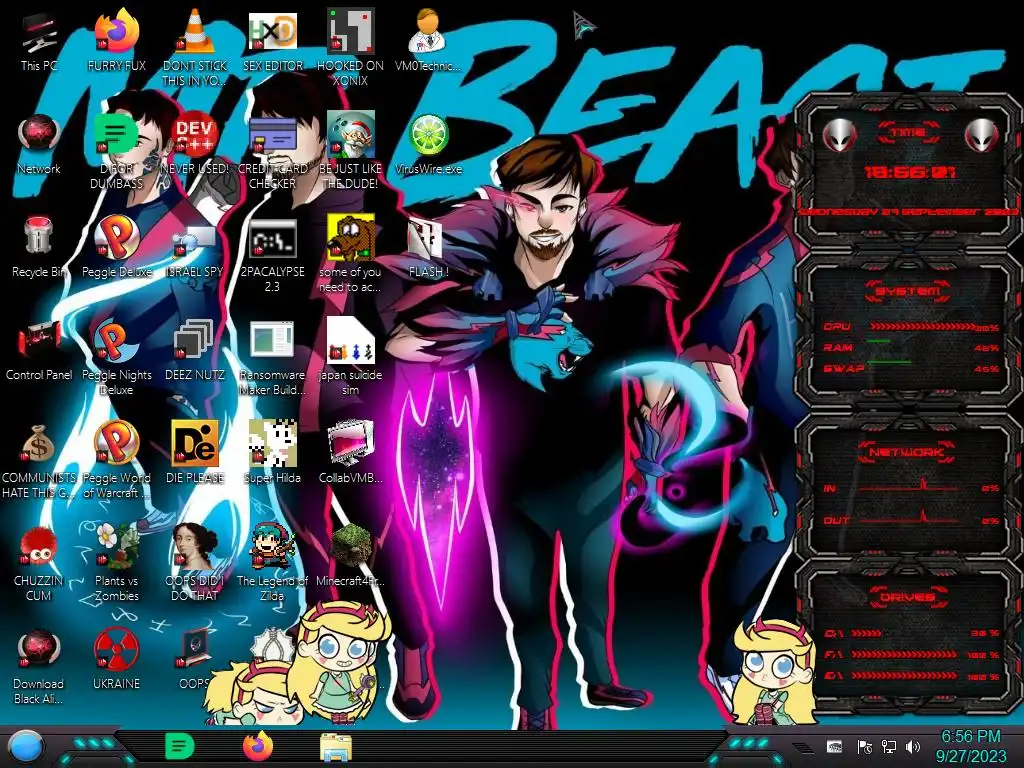Click the SYSTEM header in gadget

pos(908,291)
